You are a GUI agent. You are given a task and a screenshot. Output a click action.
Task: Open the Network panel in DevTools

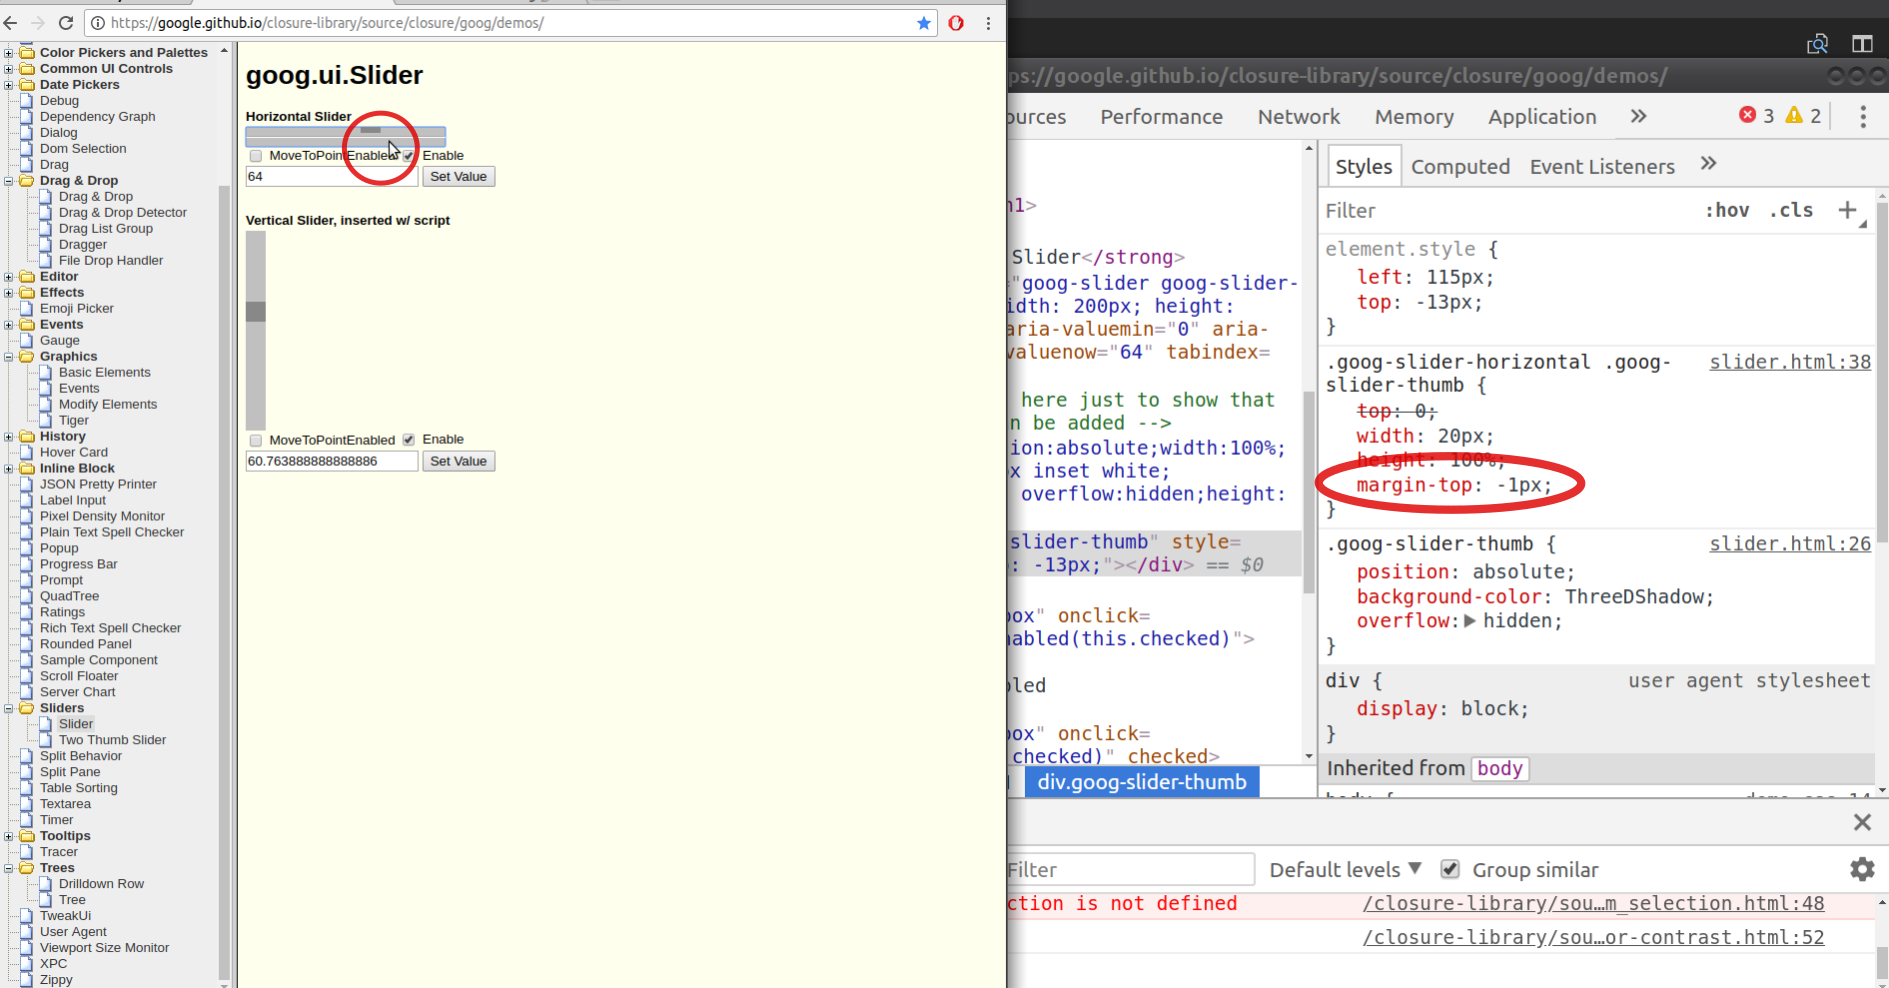click(x=1298, y=116)
